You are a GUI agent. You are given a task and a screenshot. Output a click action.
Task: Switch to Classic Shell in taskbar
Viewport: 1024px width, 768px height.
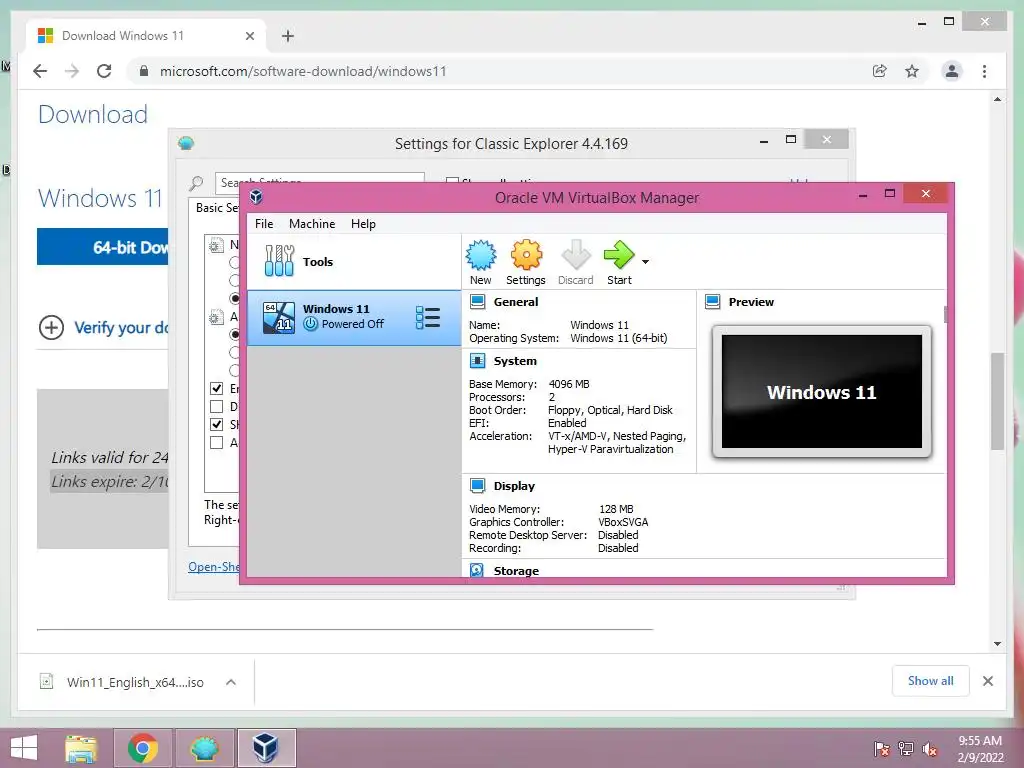point(205,748)
